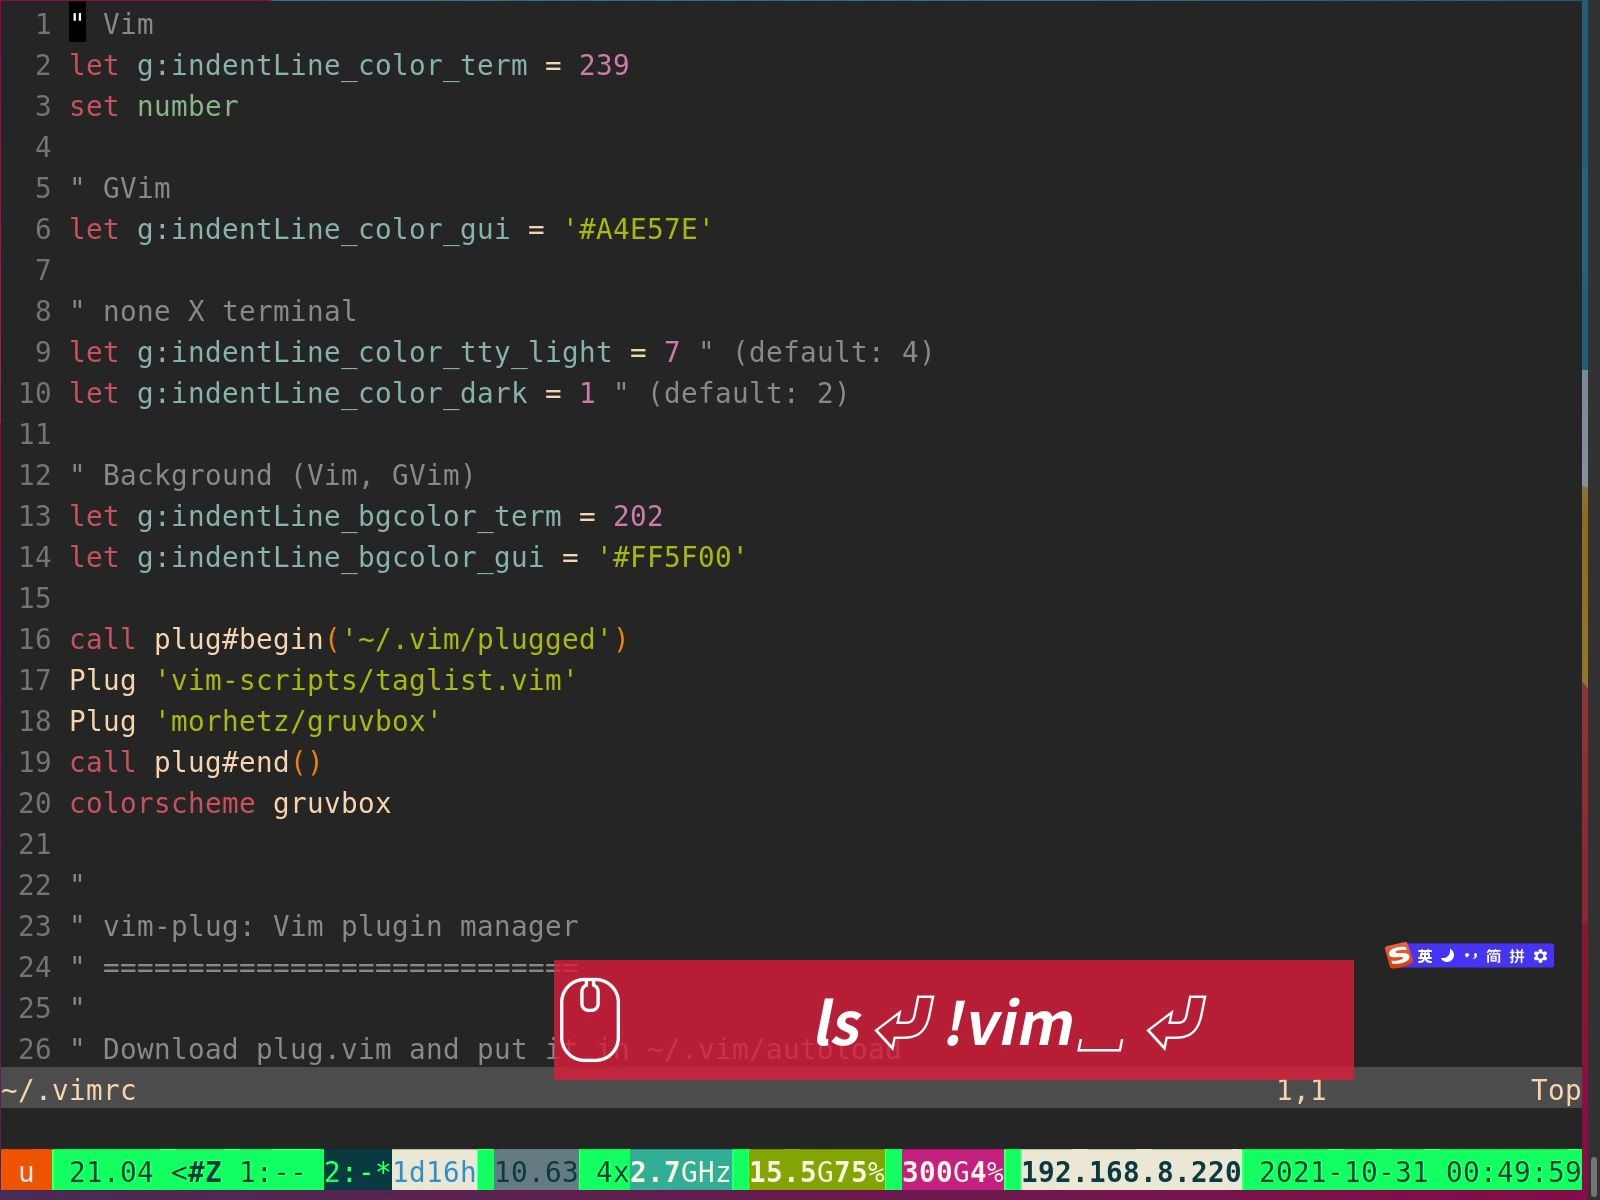The image size is (1600, 1200).
Task: Click line number 11 in the gutter
Action: [34, 434]
